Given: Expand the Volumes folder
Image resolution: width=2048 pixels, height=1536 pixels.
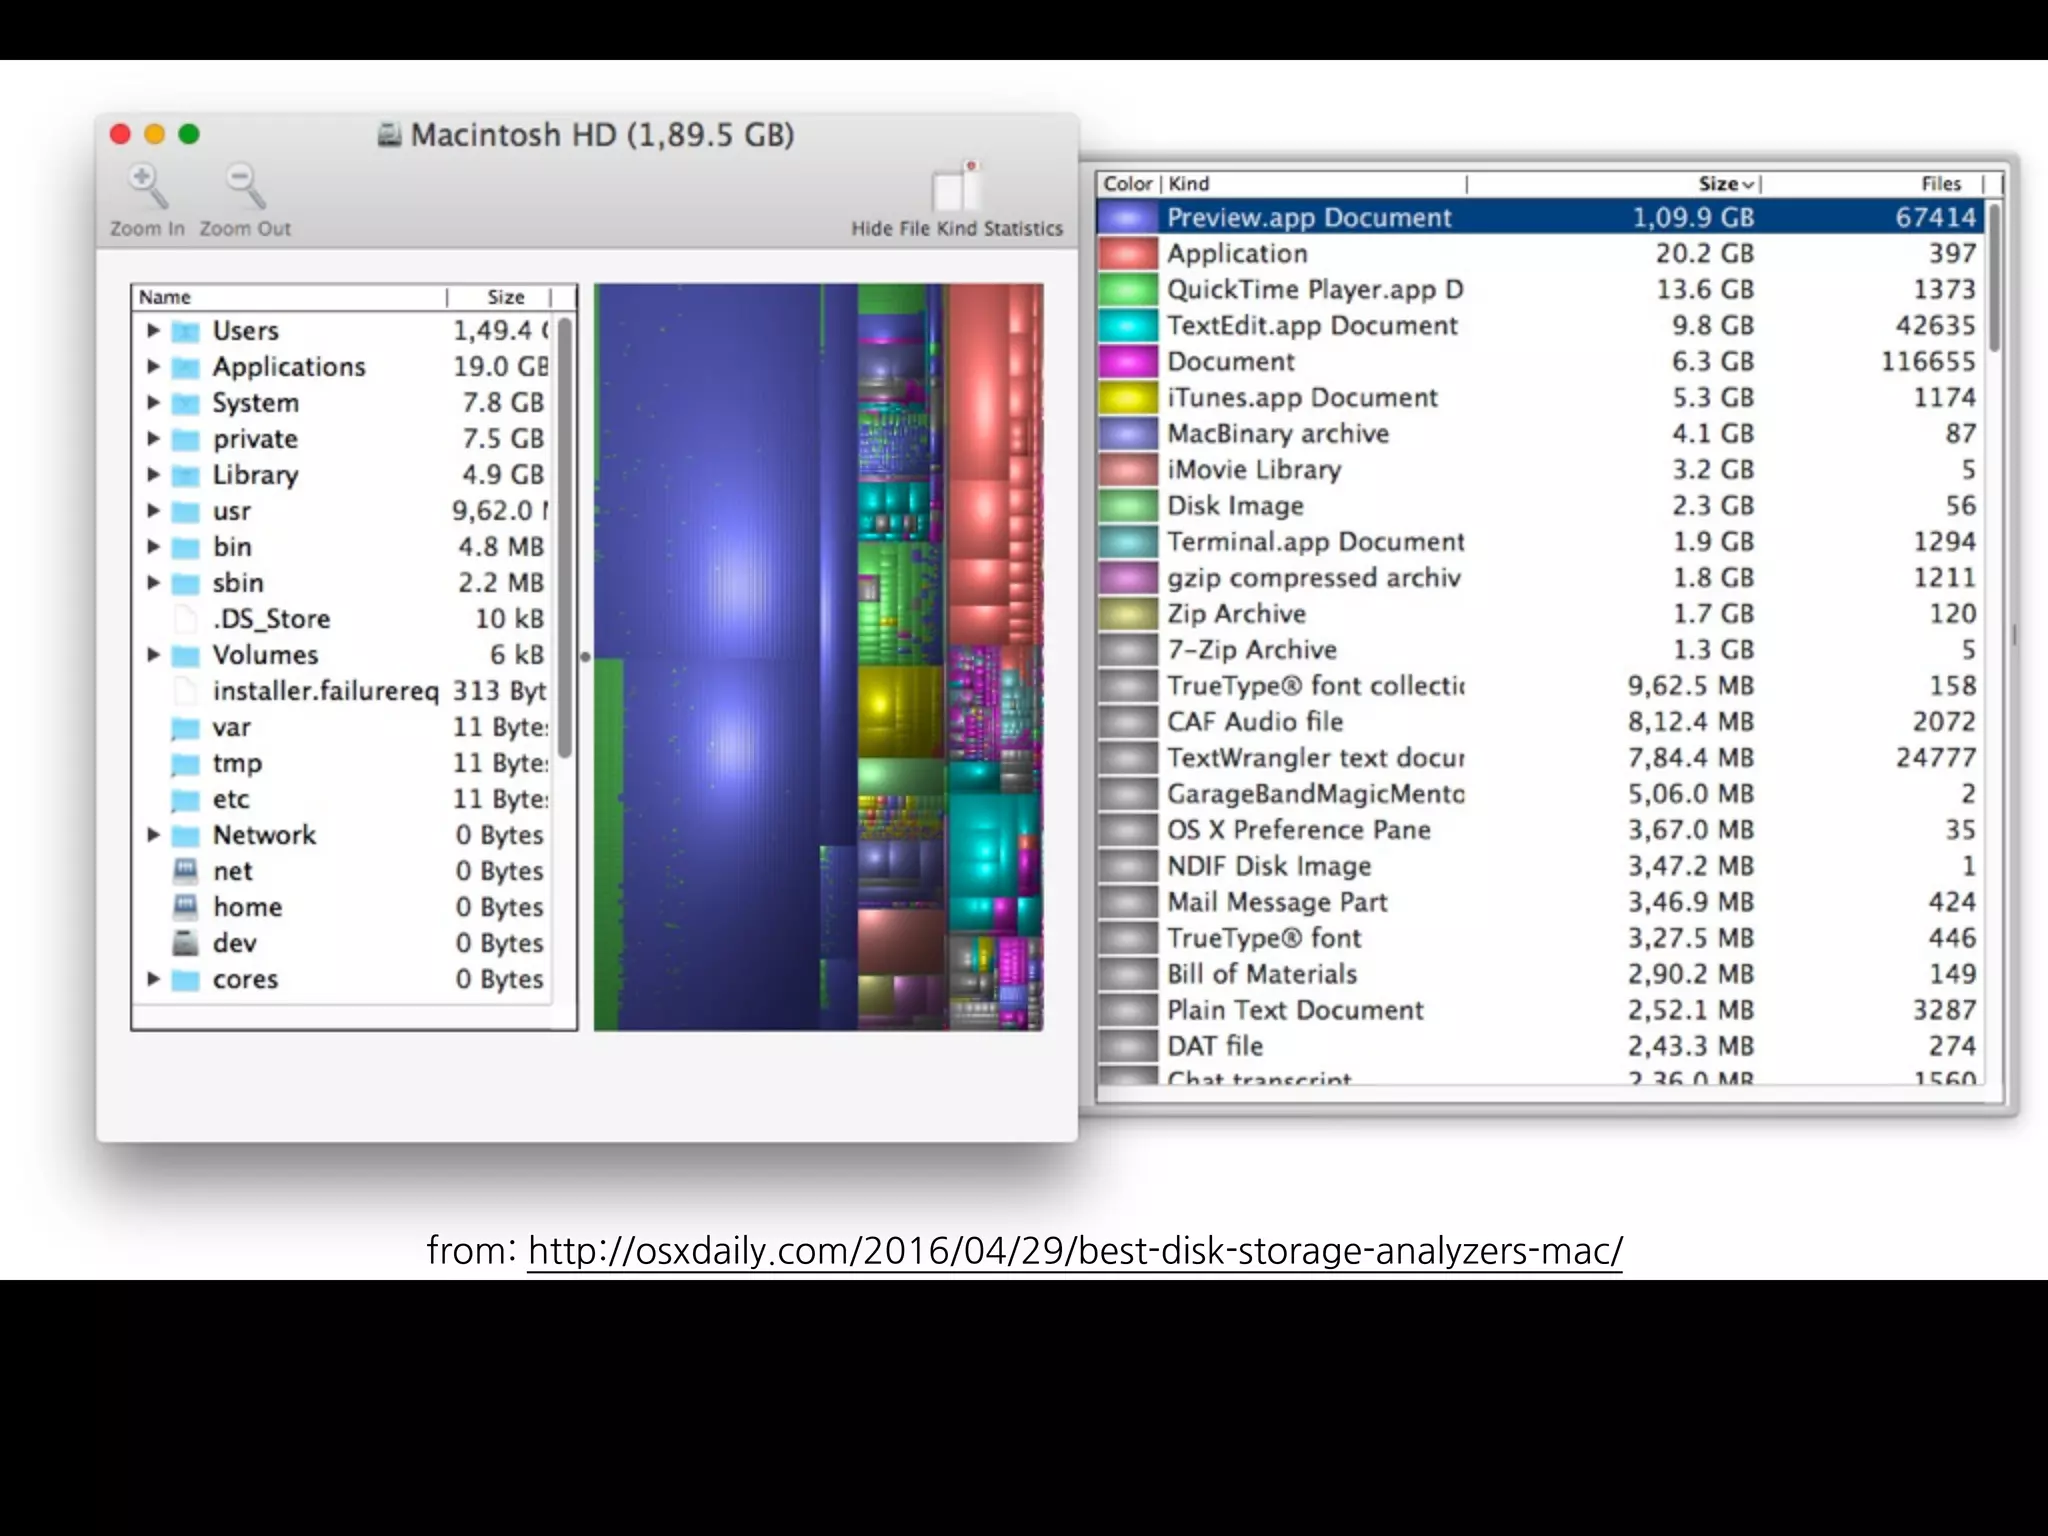Looking at the screenshot, I should coord(153,654).
